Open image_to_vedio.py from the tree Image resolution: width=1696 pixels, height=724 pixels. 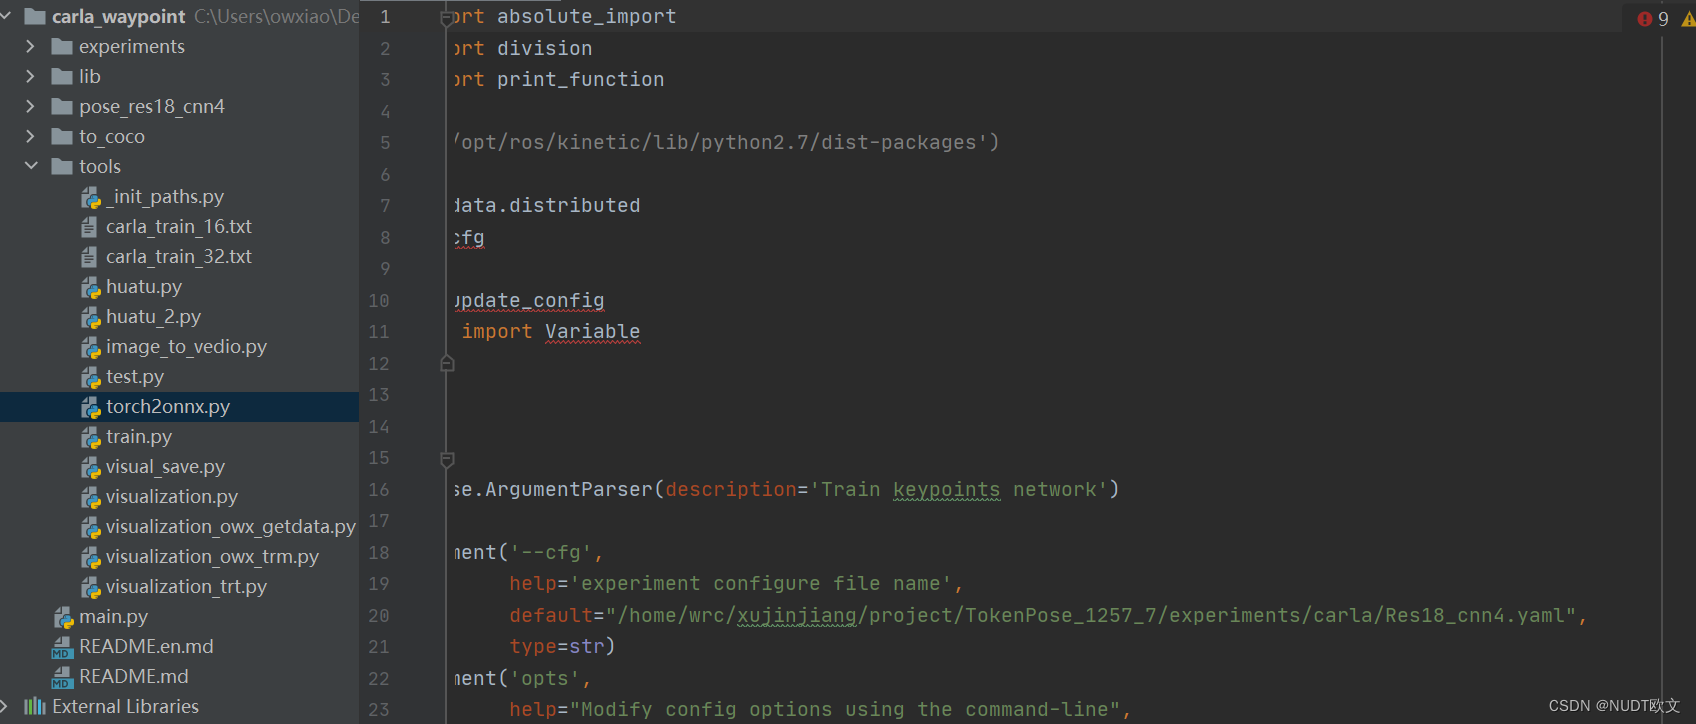[x=187, y=346]
